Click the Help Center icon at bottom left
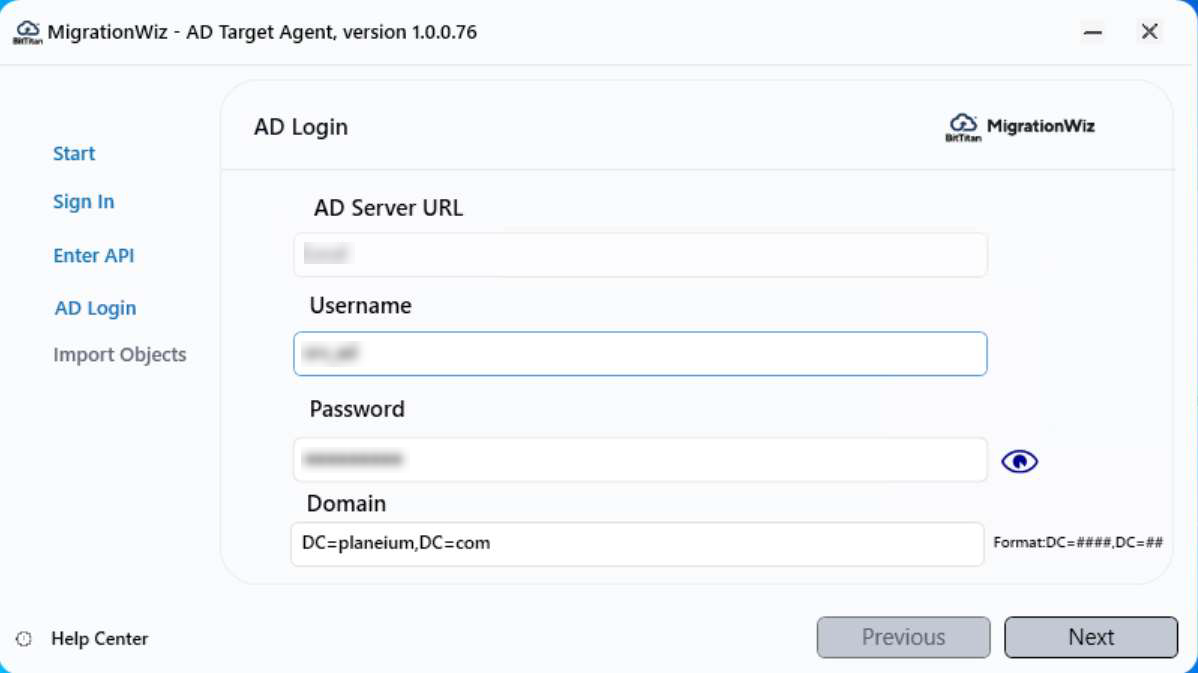Image resolution: width=1198 pixels, height=673 pixels. coord(21,638)
